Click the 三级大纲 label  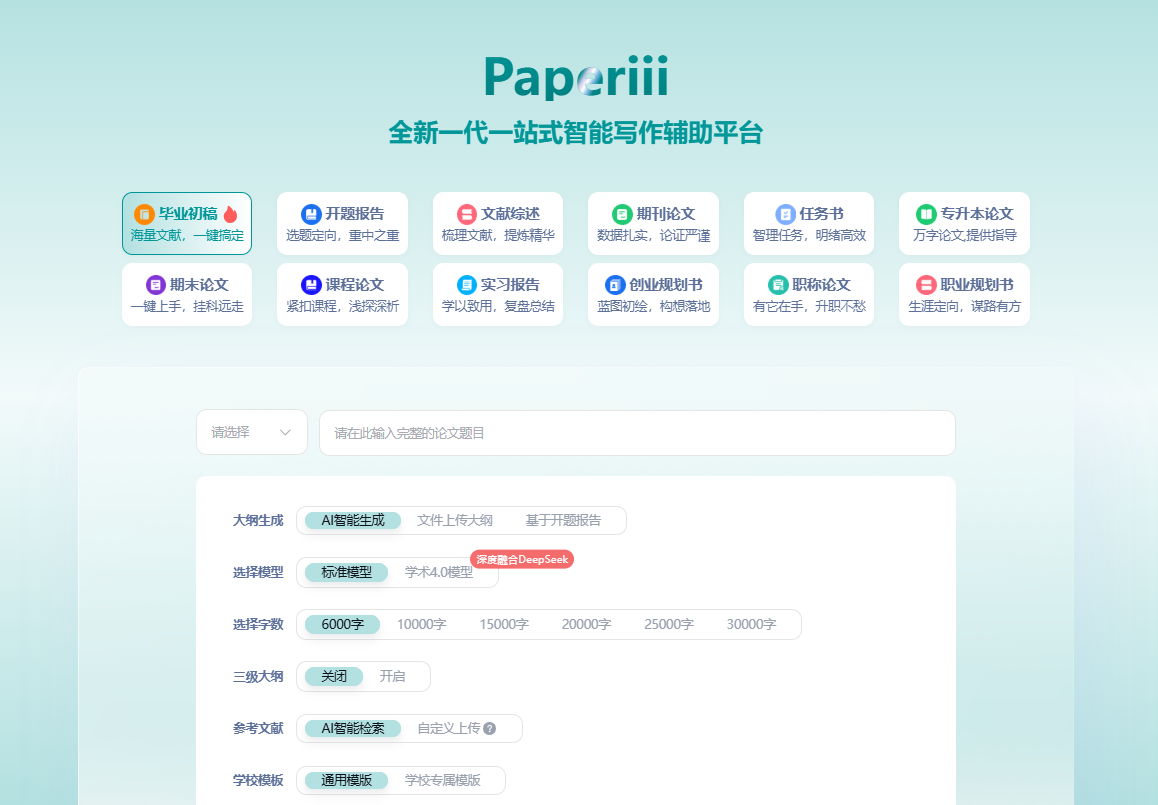pyautogui.click(x=258, y=676)
